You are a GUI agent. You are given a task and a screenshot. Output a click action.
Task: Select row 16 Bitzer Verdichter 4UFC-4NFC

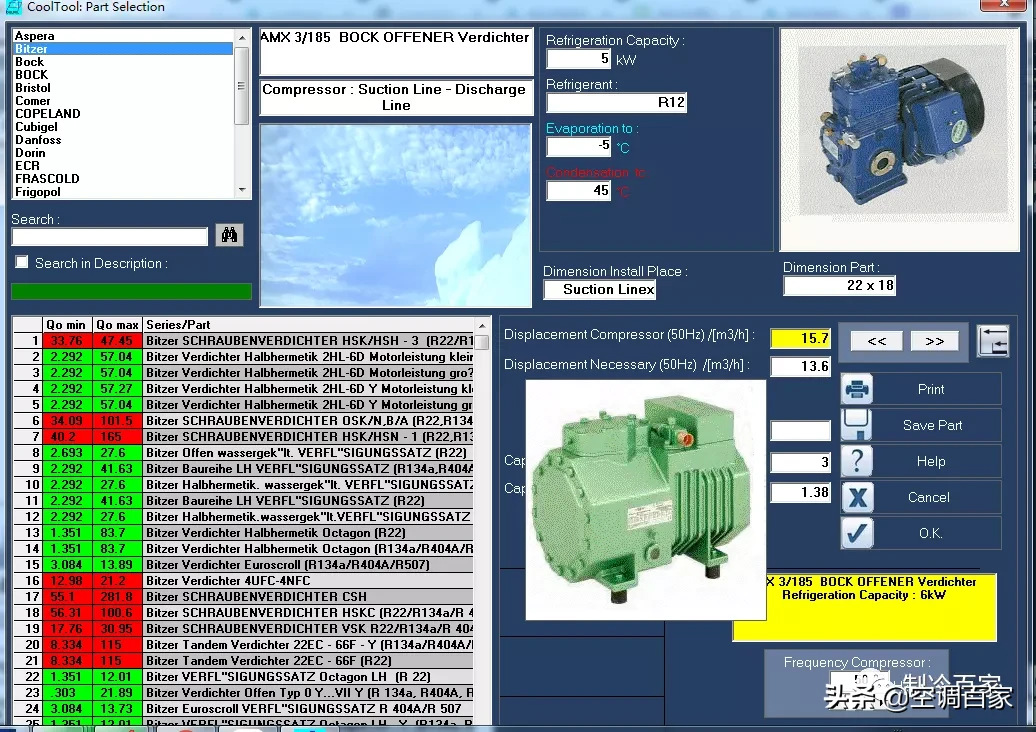[243, 581]
